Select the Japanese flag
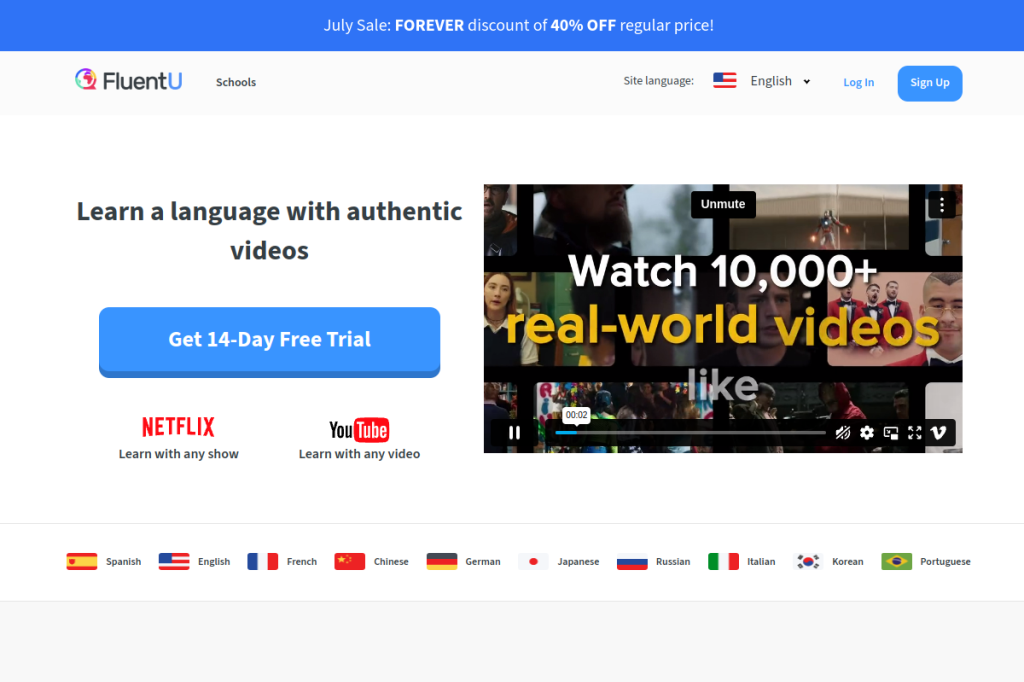 tap(533, 561)
